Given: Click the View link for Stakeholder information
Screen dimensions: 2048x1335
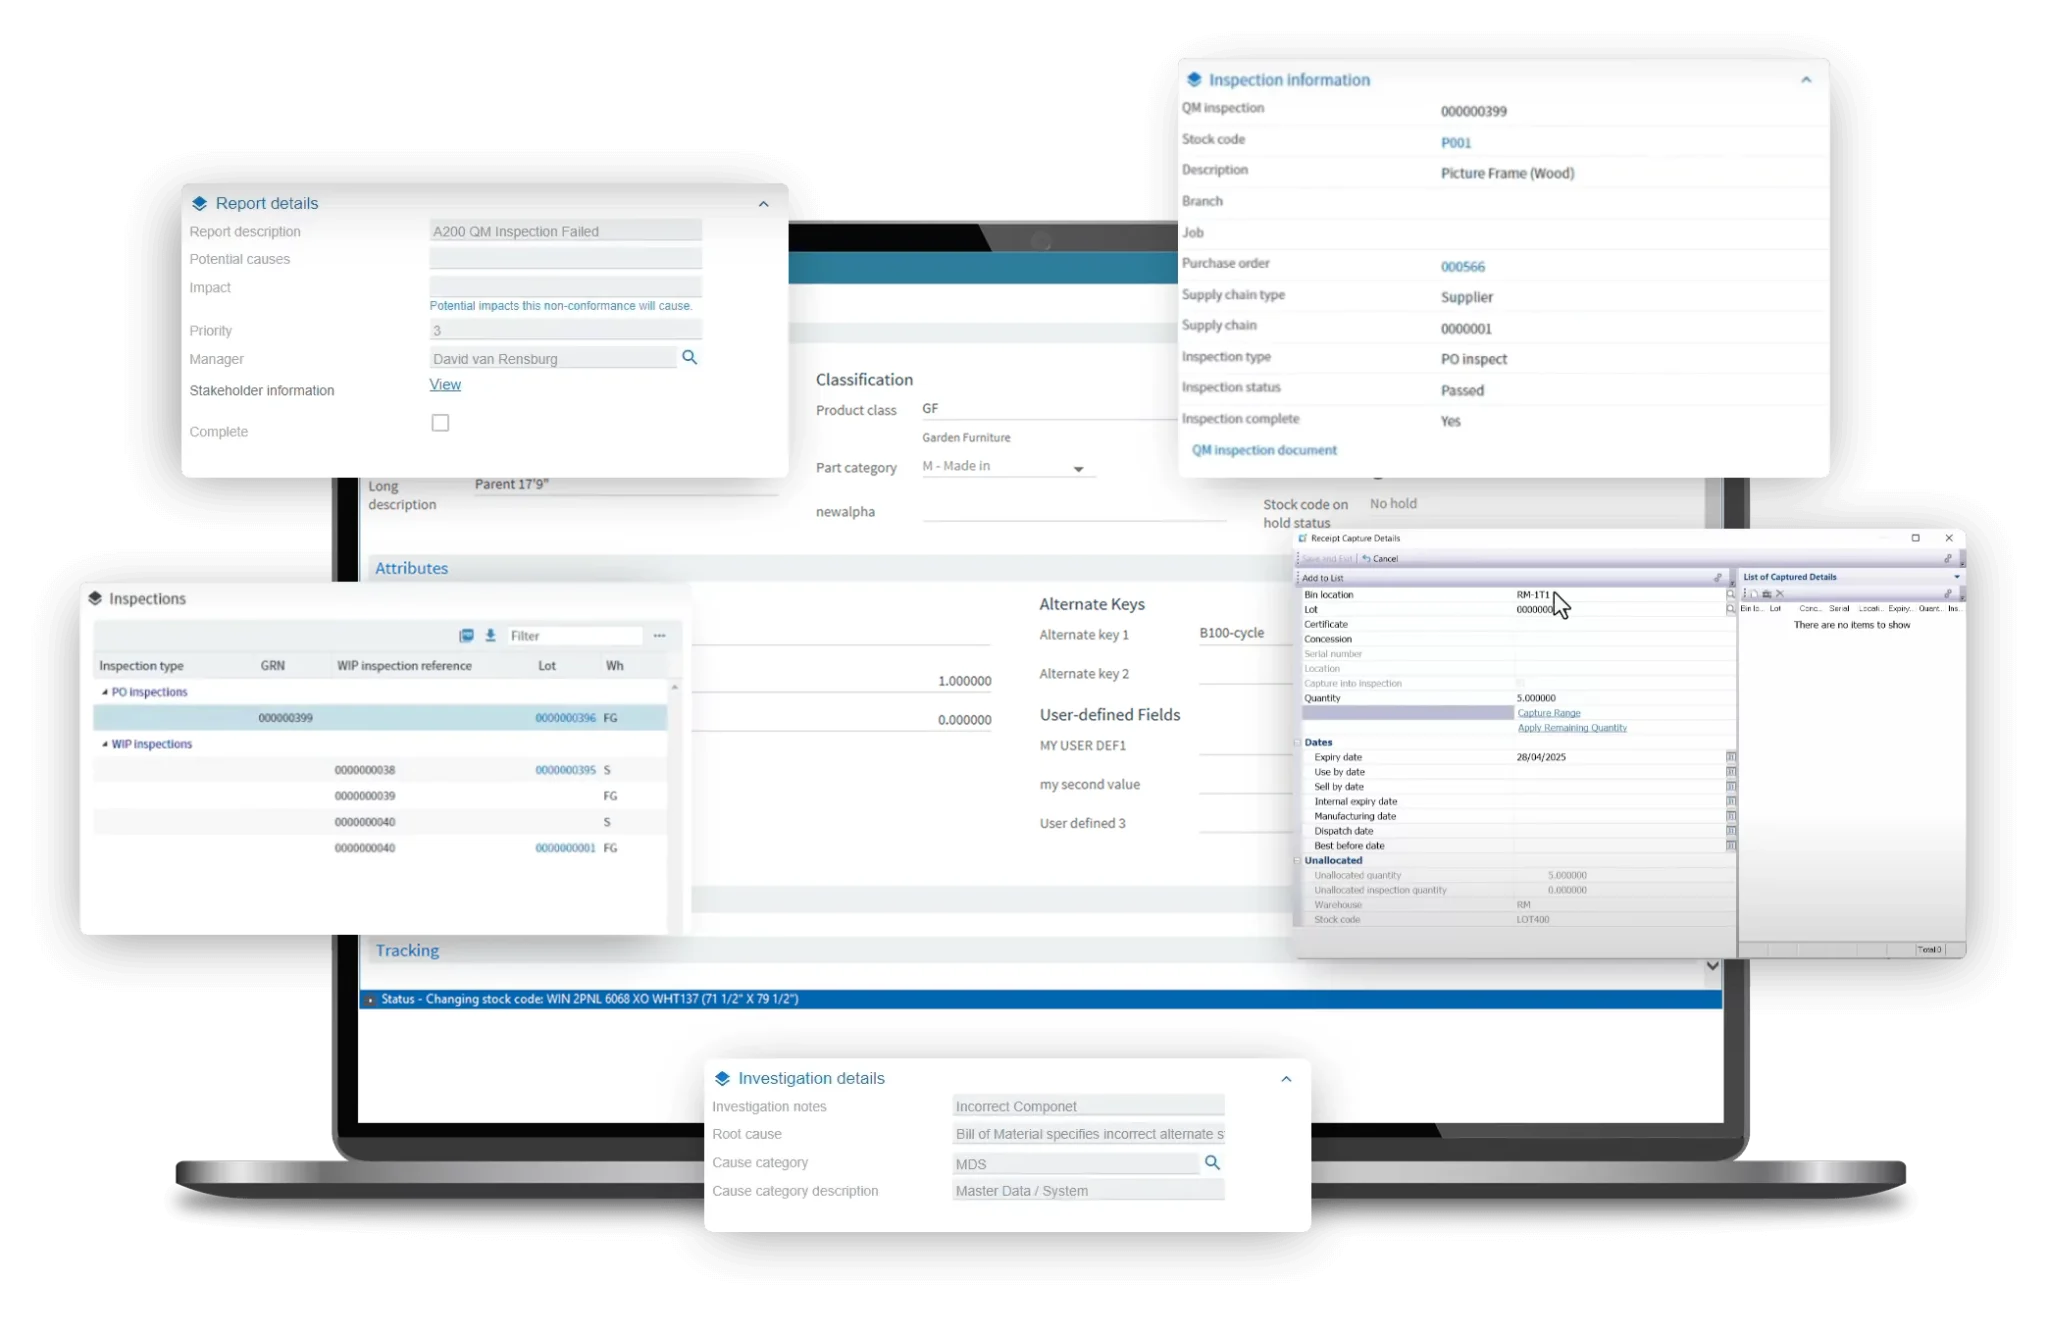Looking at the screenshot, I should click(444, 384).
